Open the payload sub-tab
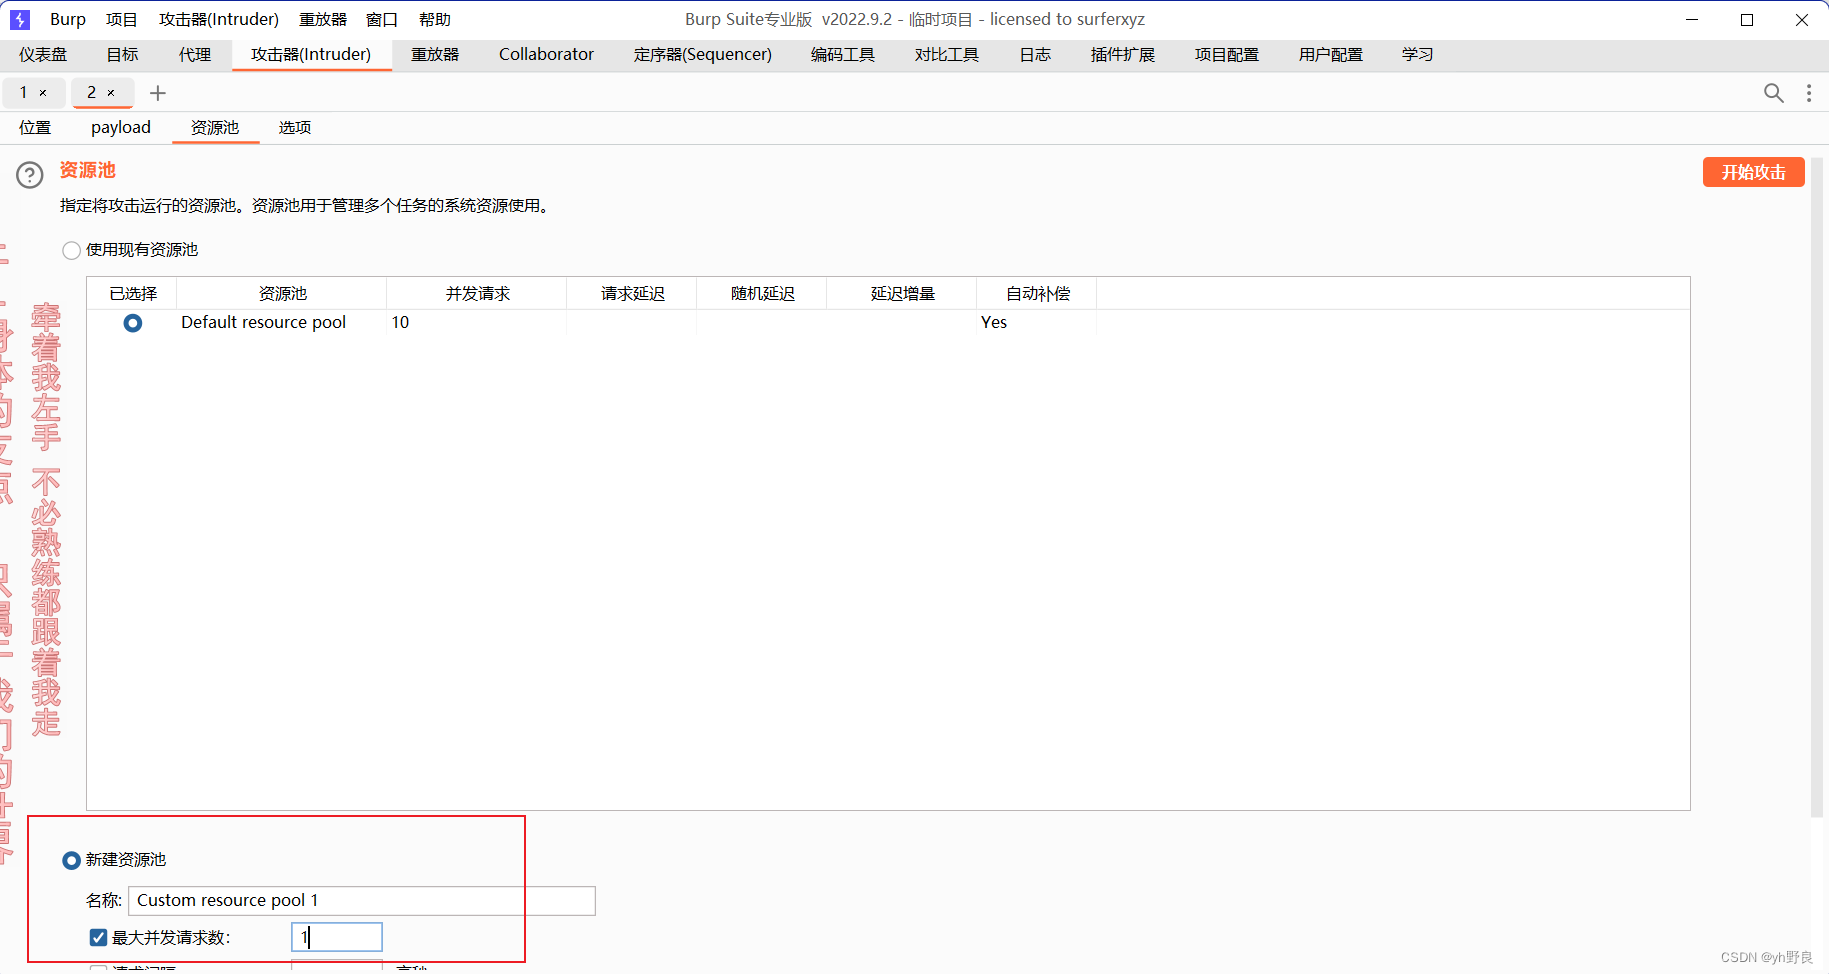 click(x=121, y=128)
